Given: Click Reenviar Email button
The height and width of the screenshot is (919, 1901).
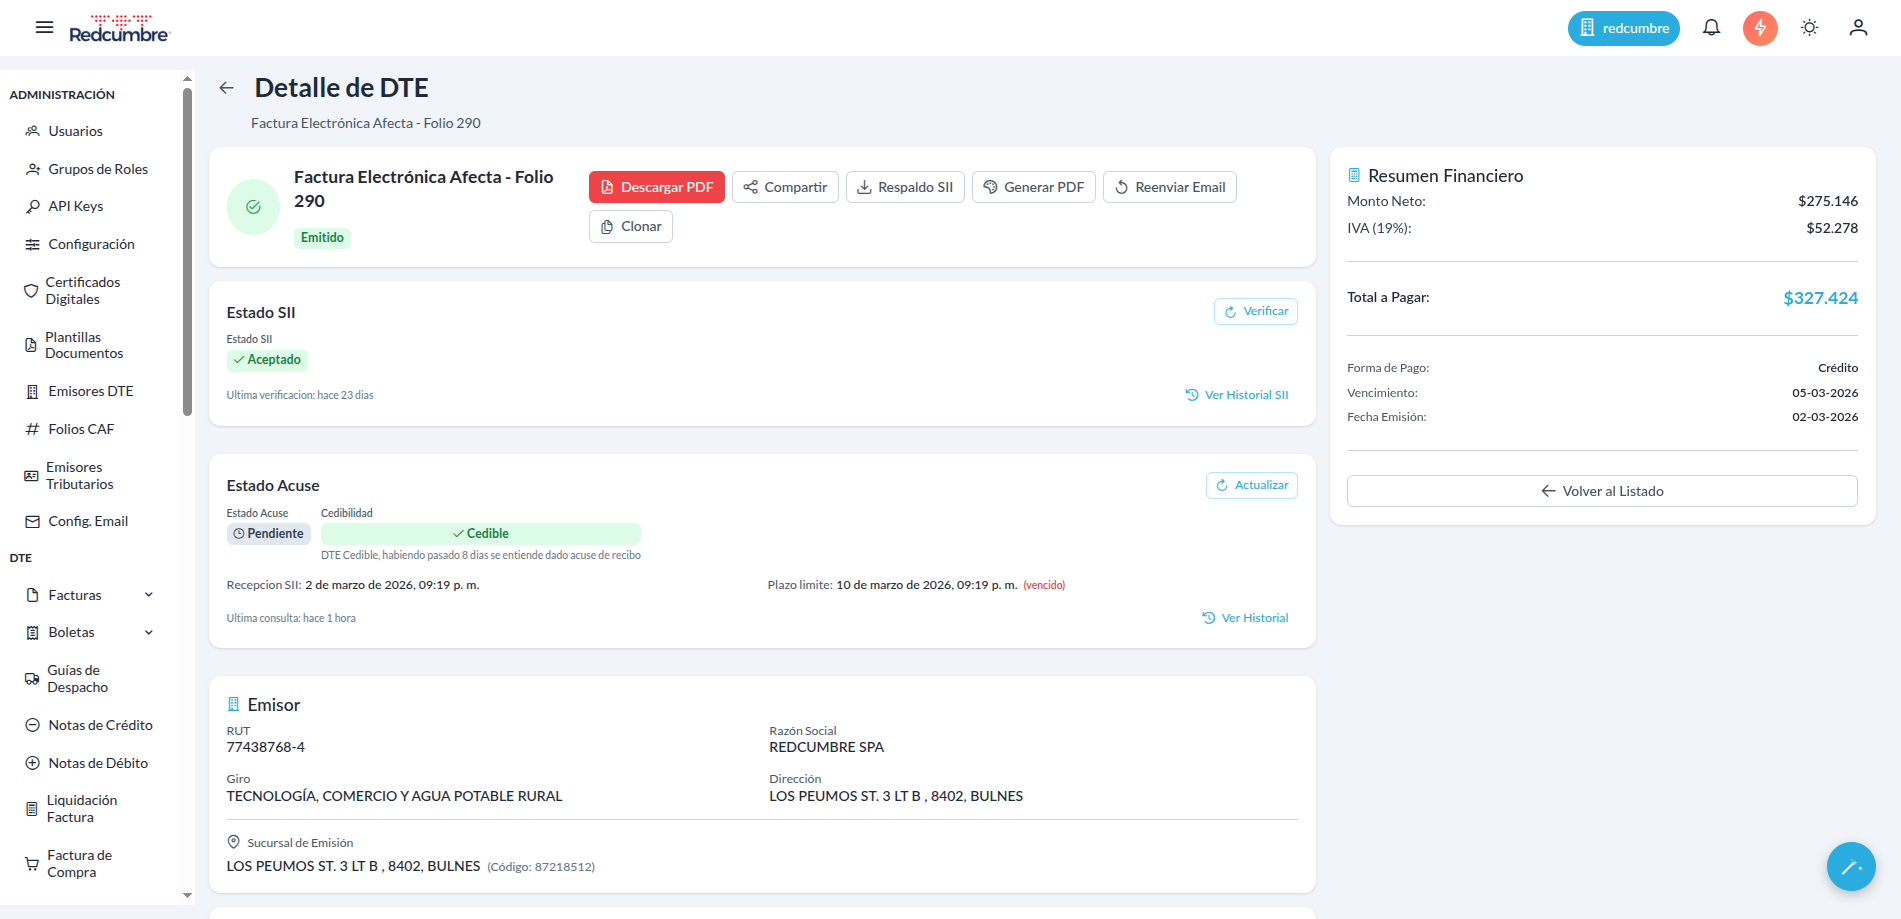Looking at the screenshot, I should click(x=1170, y=187).
